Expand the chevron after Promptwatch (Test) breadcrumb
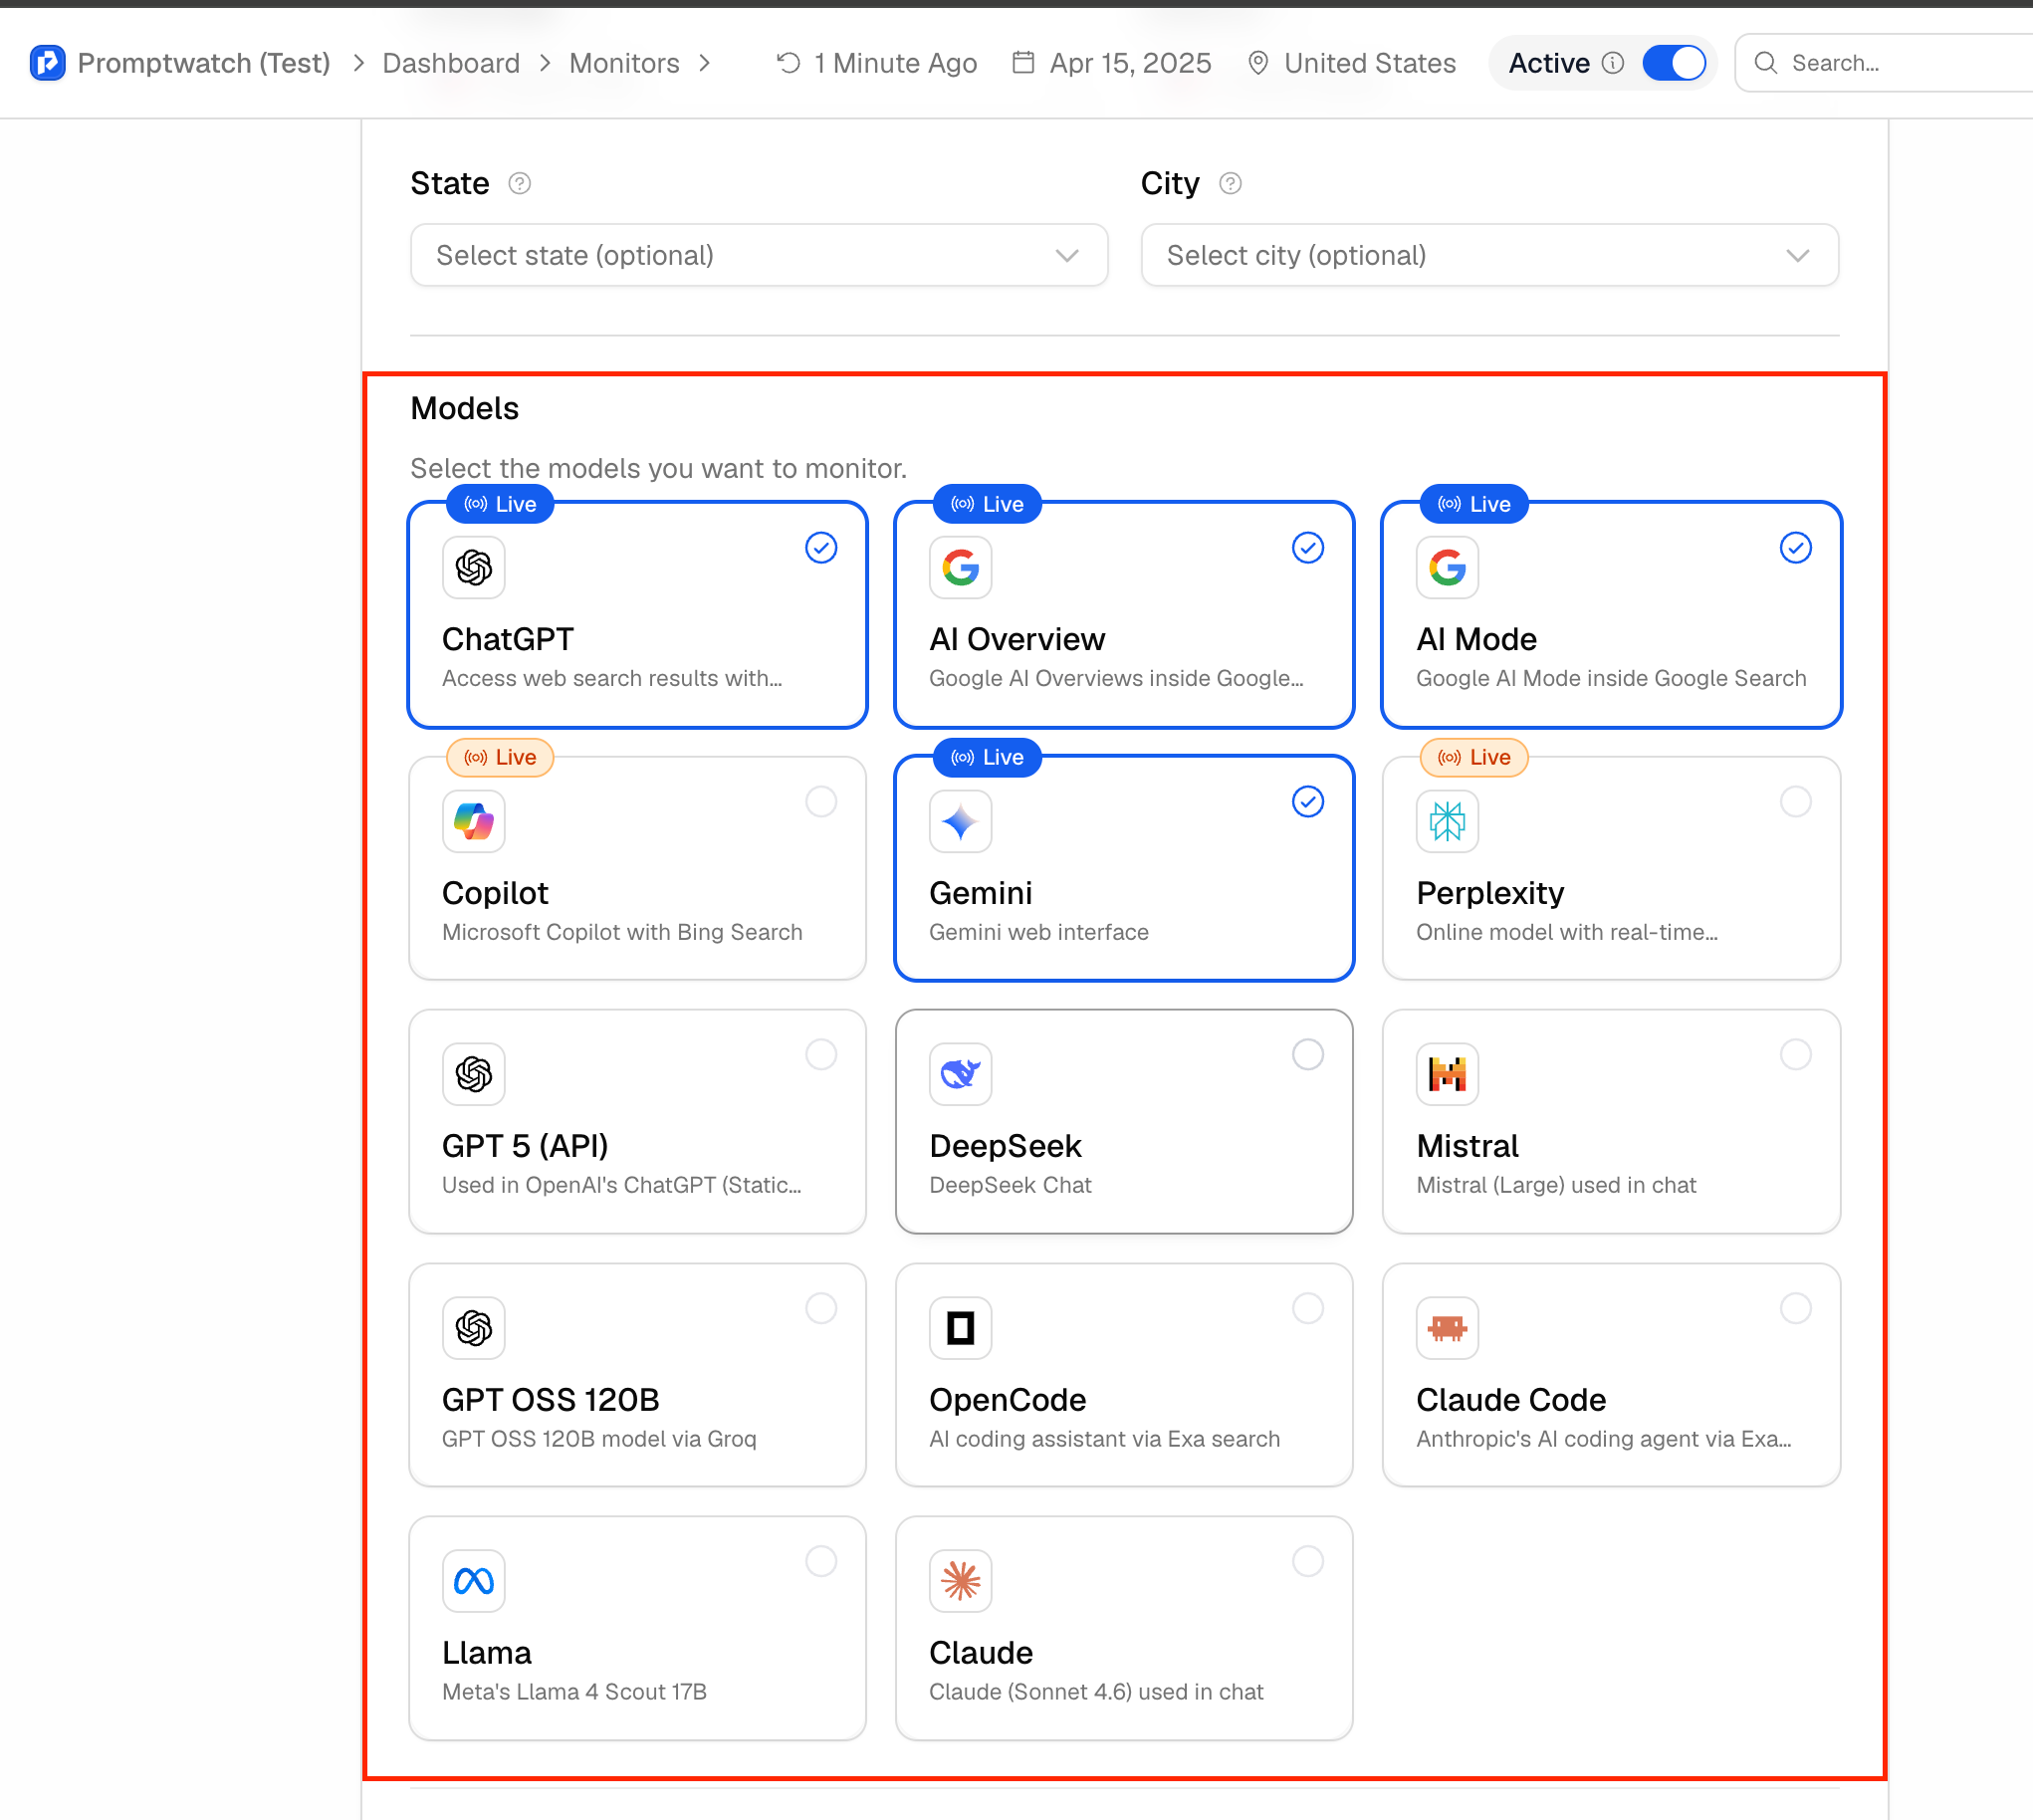Image resolution: width=2033 pixels, height=1820 pixels. 358,63
